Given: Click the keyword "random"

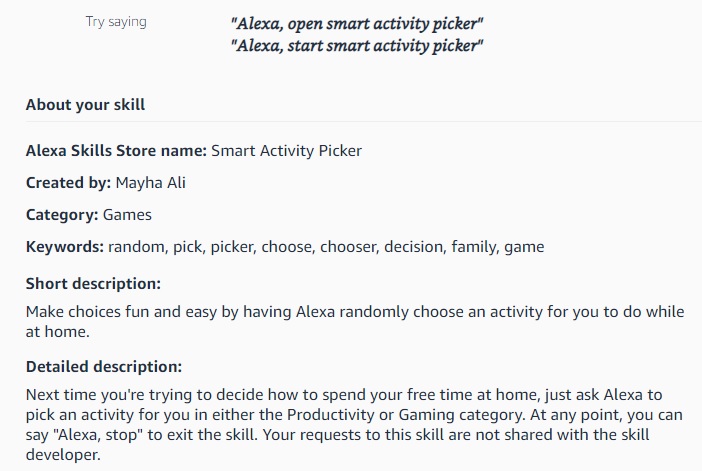Looking at the screenshot, I should coord(136,246).
